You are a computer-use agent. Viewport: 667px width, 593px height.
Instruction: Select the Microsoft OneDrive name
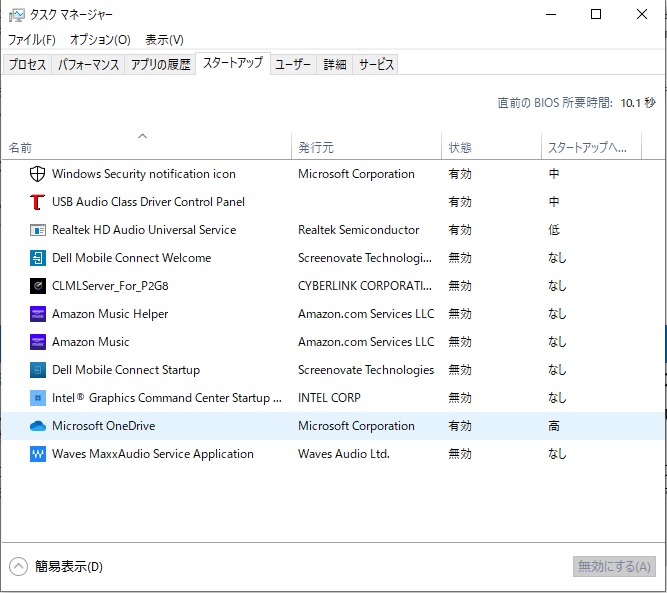pos(103,426)
